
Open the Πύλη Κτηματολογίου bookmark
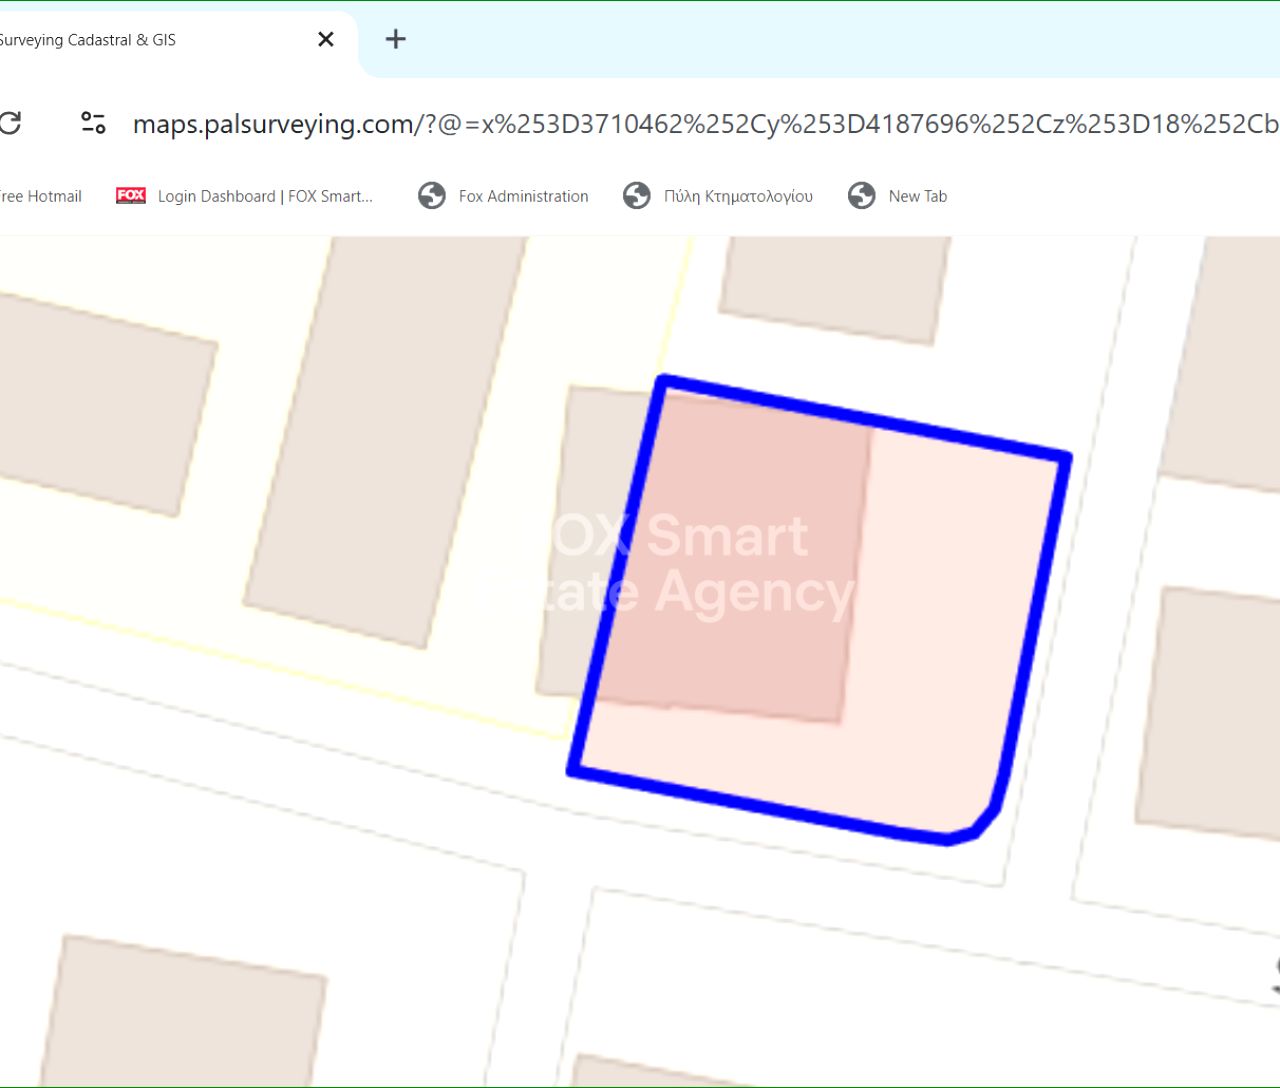[x=718, y=196]
